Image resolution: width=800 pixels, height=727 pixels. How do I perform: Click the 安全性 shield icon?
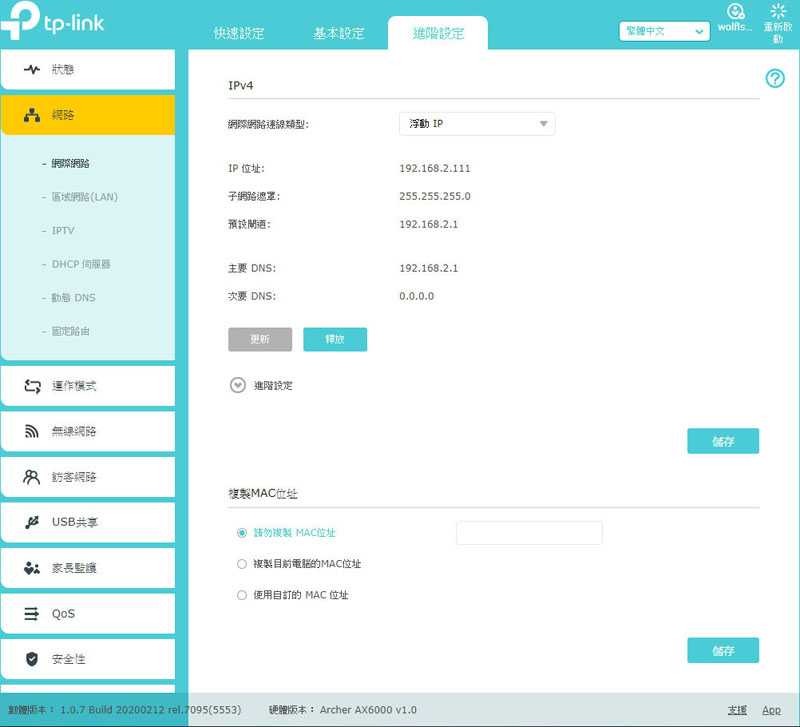click(x=32, y=659)
